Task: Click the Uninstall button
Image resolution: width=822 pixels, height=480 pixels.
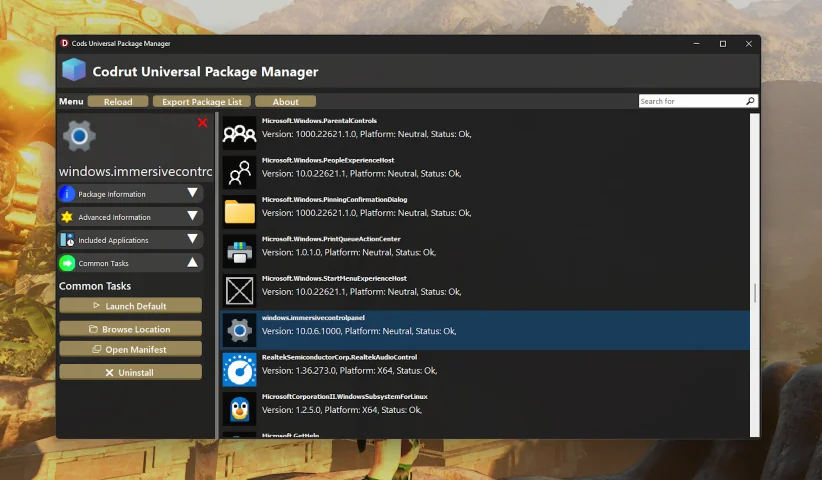Action: 131,372
